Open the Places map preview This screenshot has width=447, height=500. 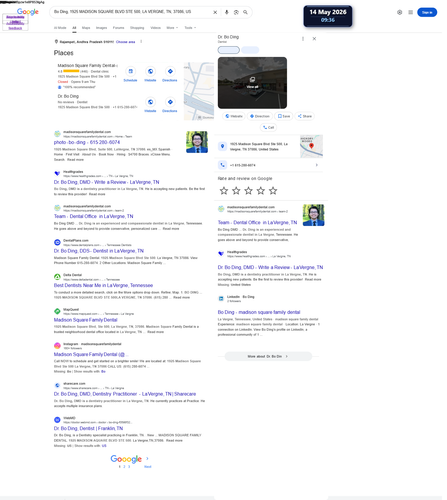point(199,91)
